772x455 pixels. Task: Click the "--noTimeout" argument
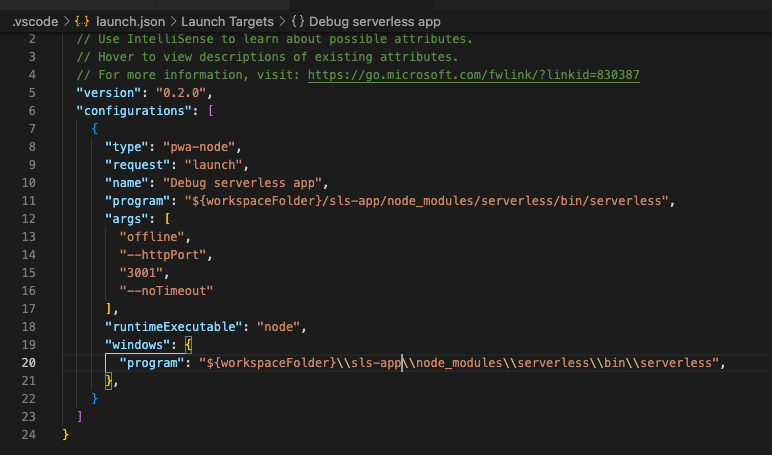click(166, 291)
